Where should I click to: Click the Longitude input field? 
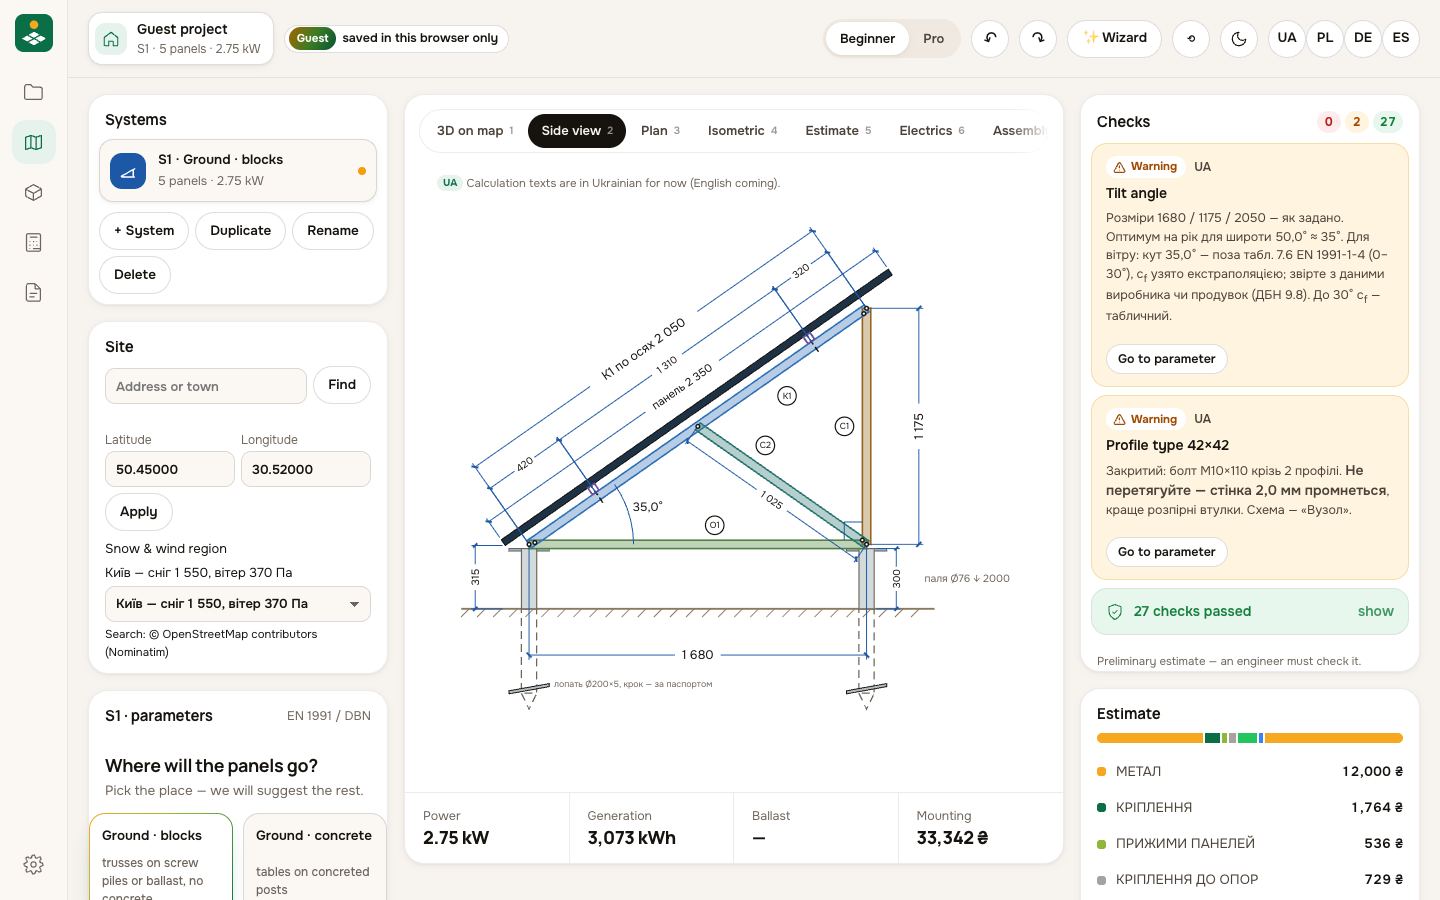pos(306,469)
